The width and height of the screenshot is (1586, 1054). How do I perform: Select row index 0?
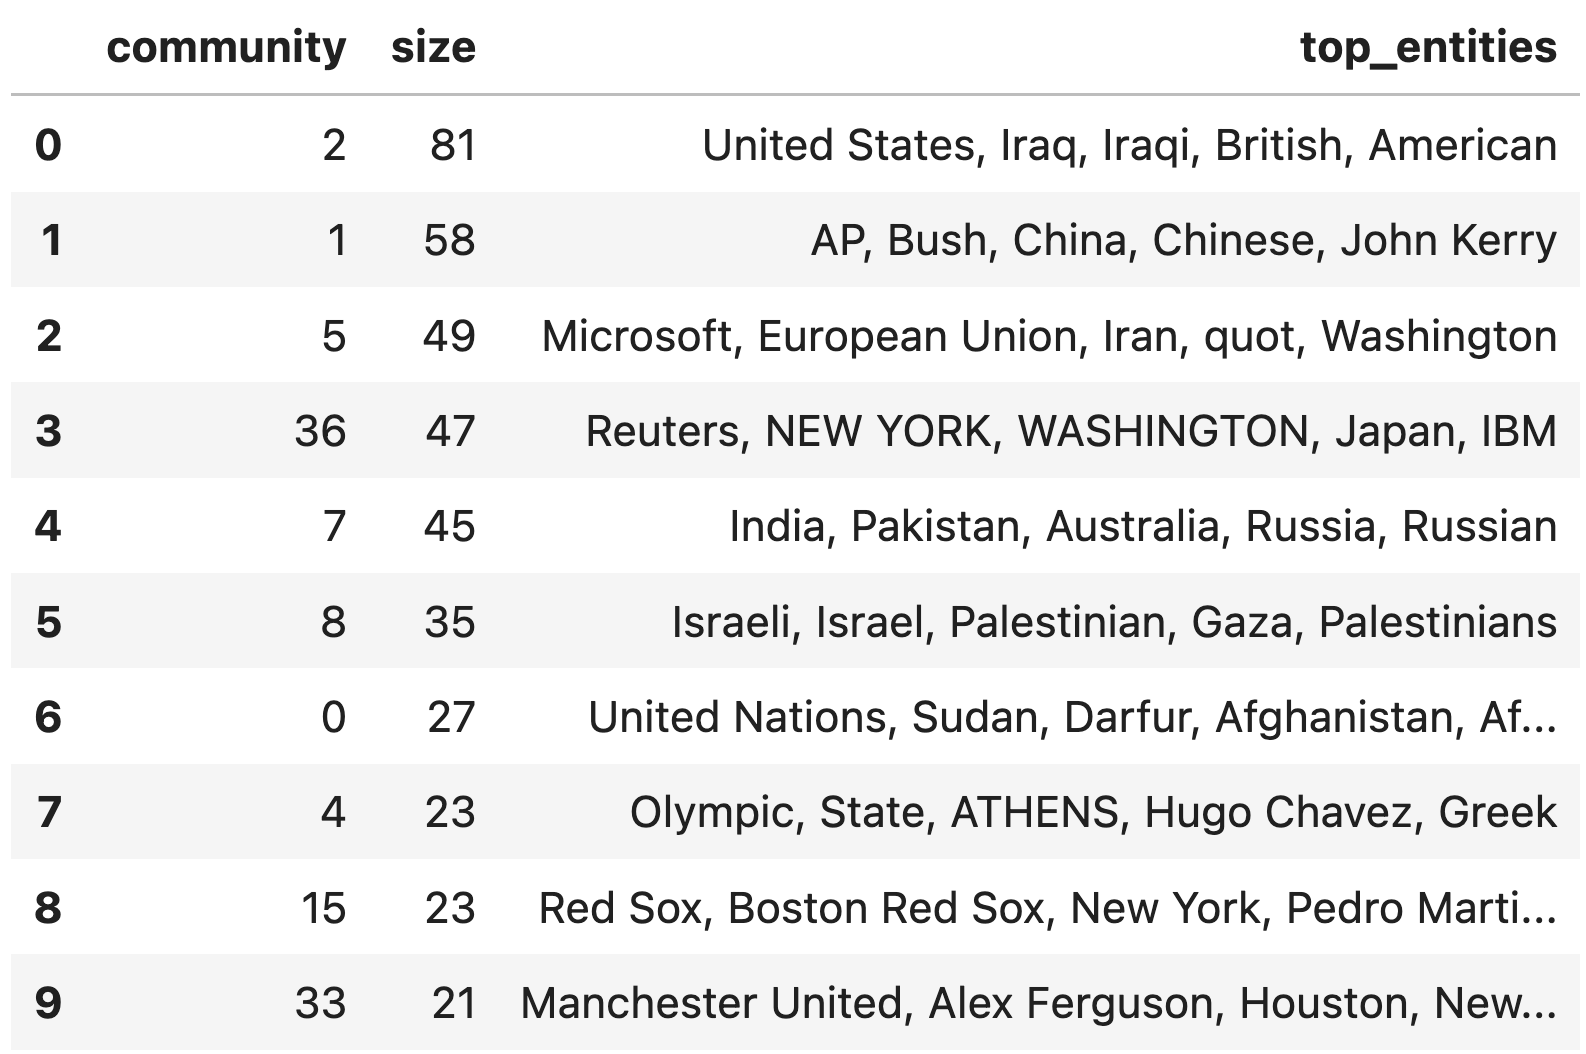click(48, 145)
